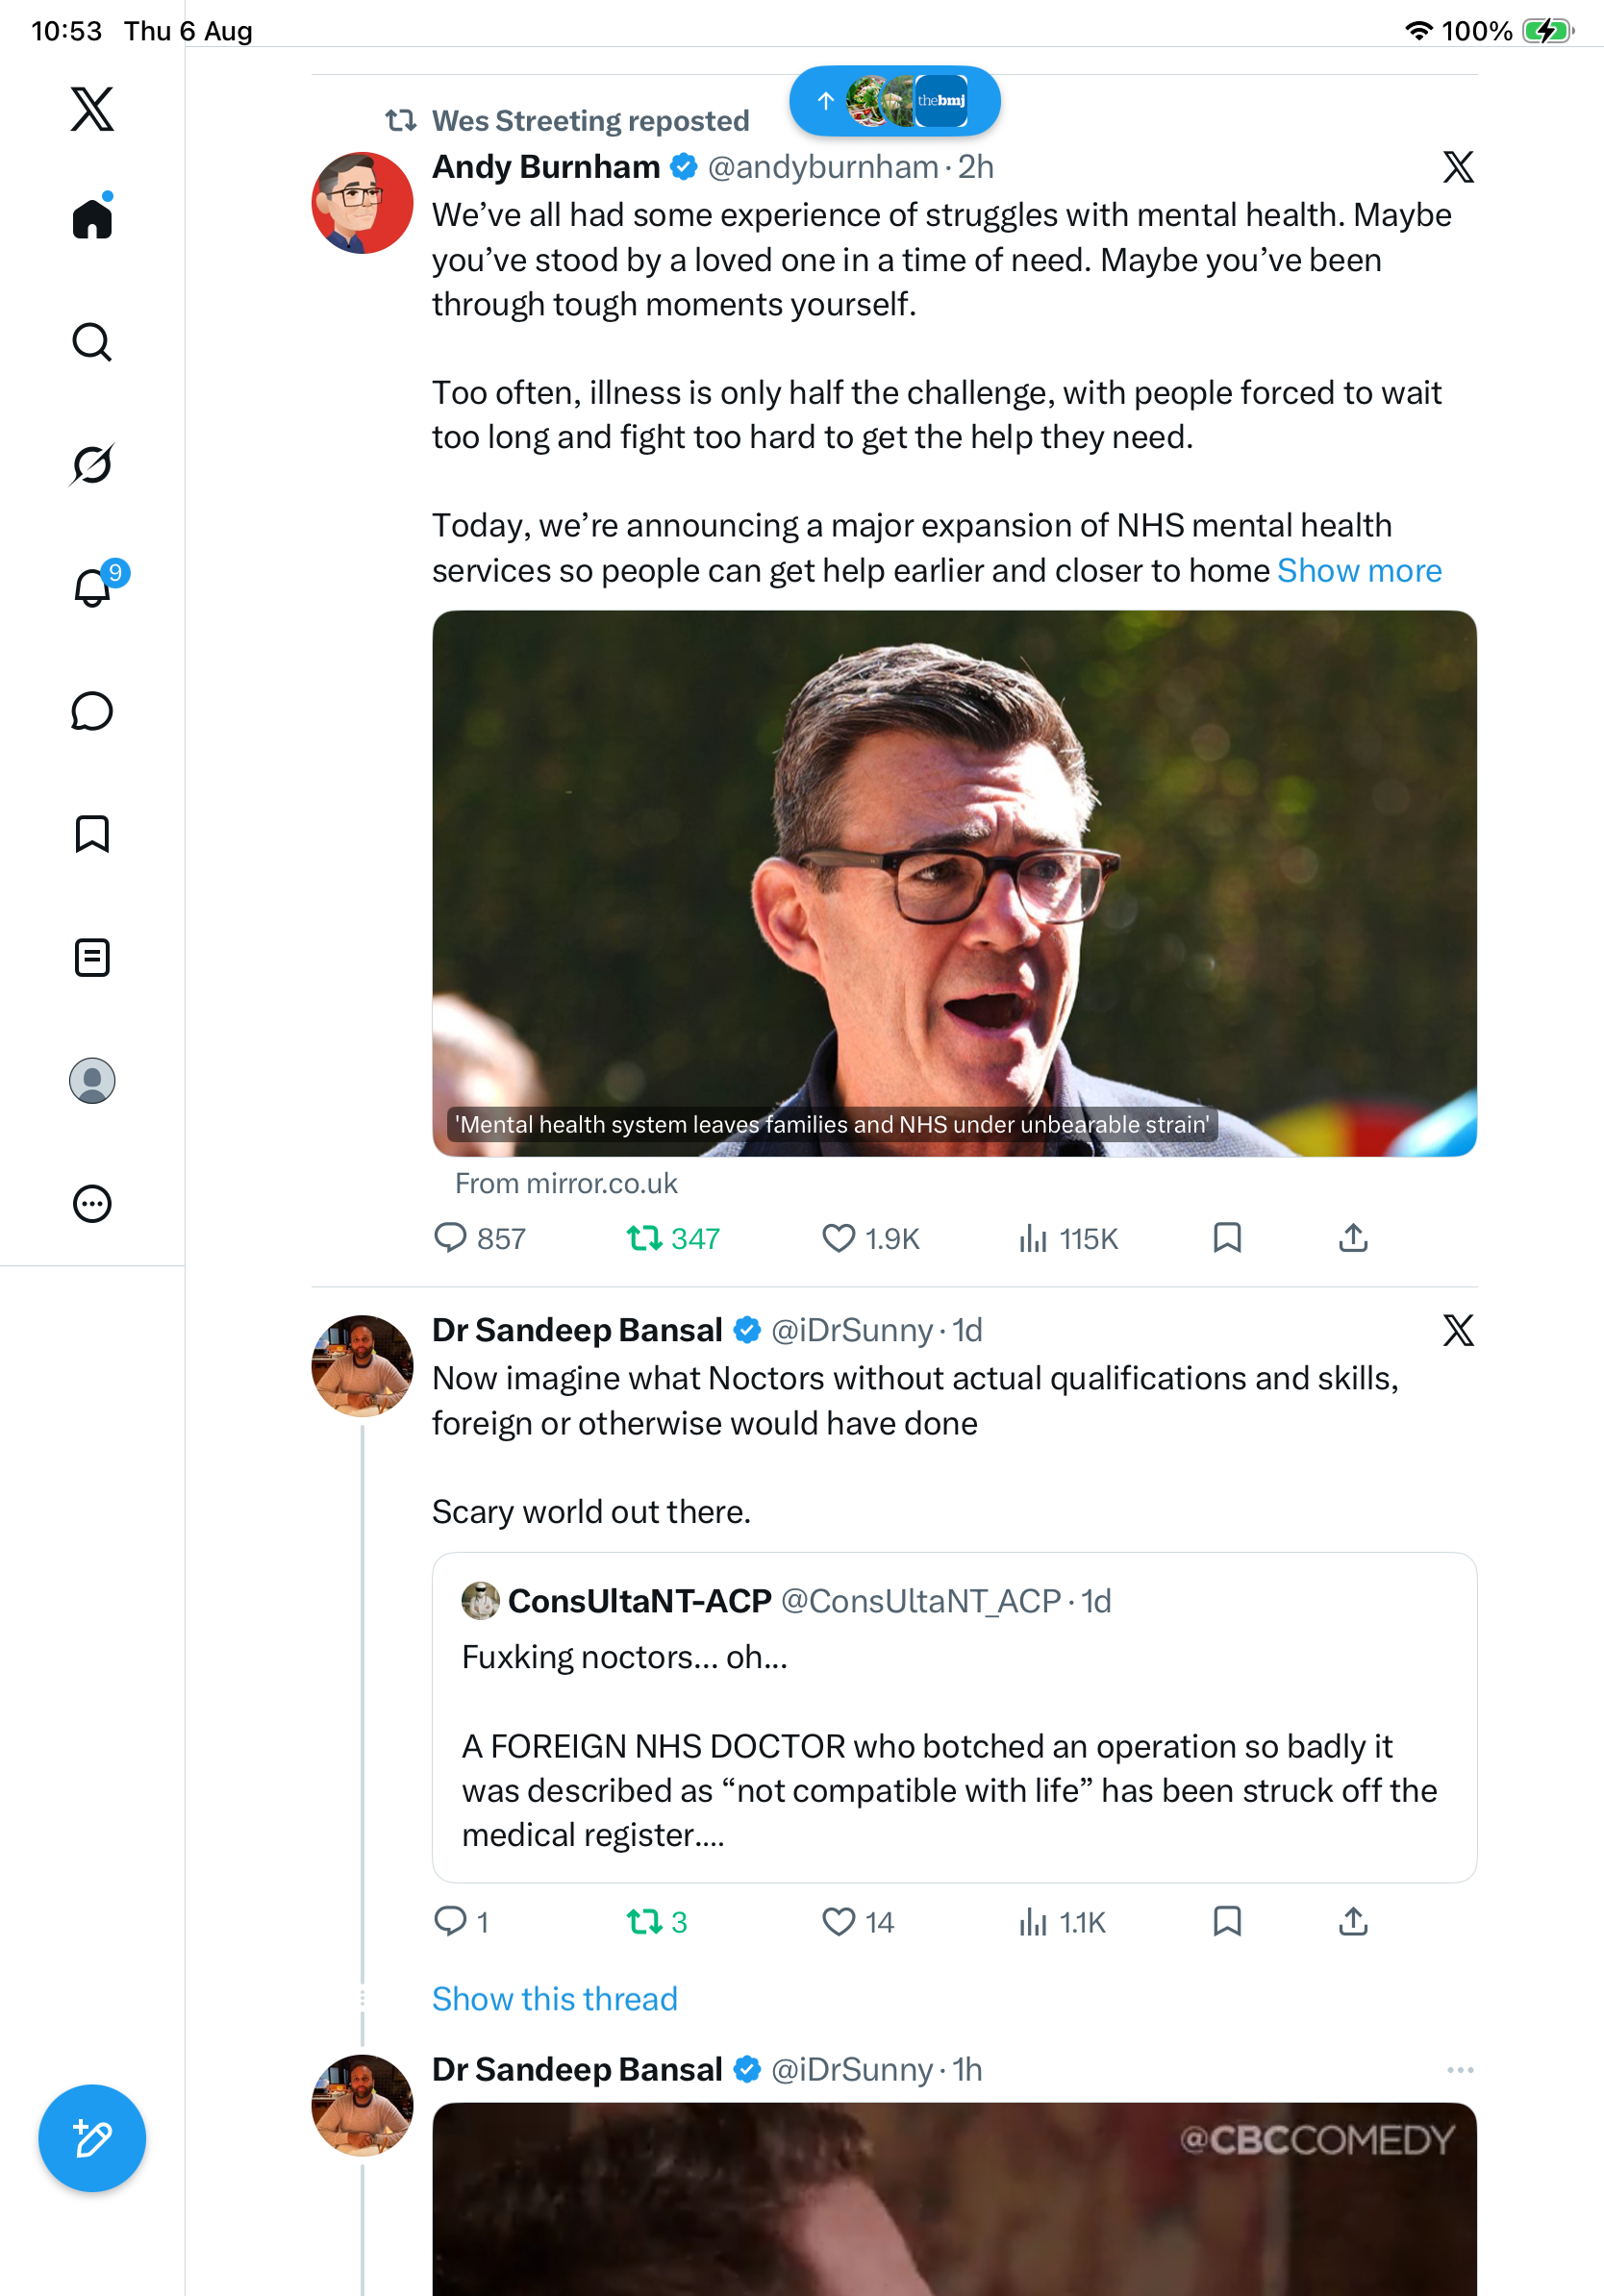Jump to new posts pill at top
Image resolution: width=1604 pixels, height=2296 pixels.
pyautogui.click(x=895, y=101)
